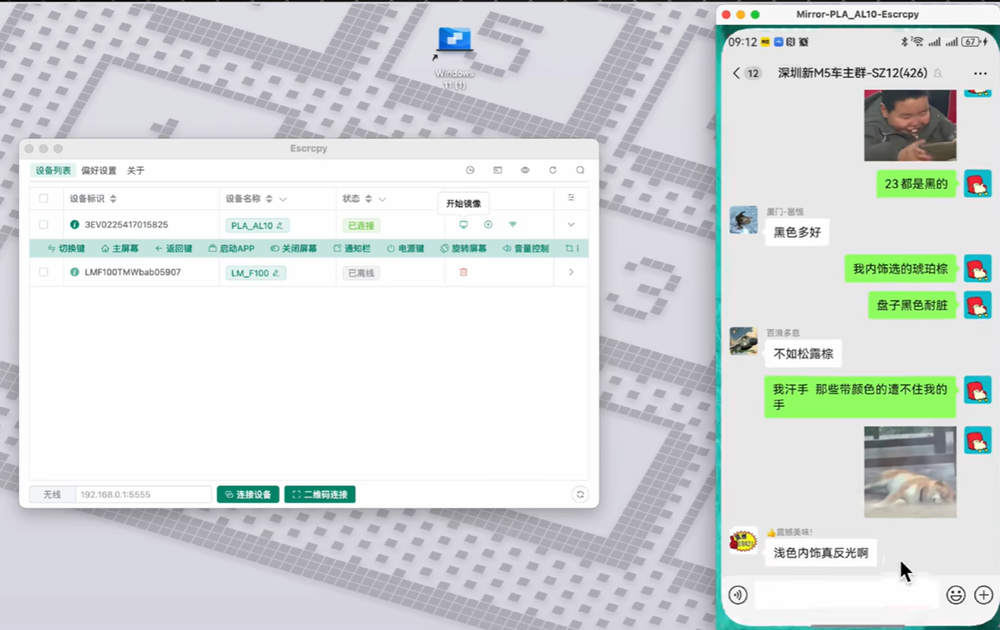This screenshot has height=630, width=1000.
Task: Collapse the PLA_AL10 row expander chevron
Action: point(571,225)
